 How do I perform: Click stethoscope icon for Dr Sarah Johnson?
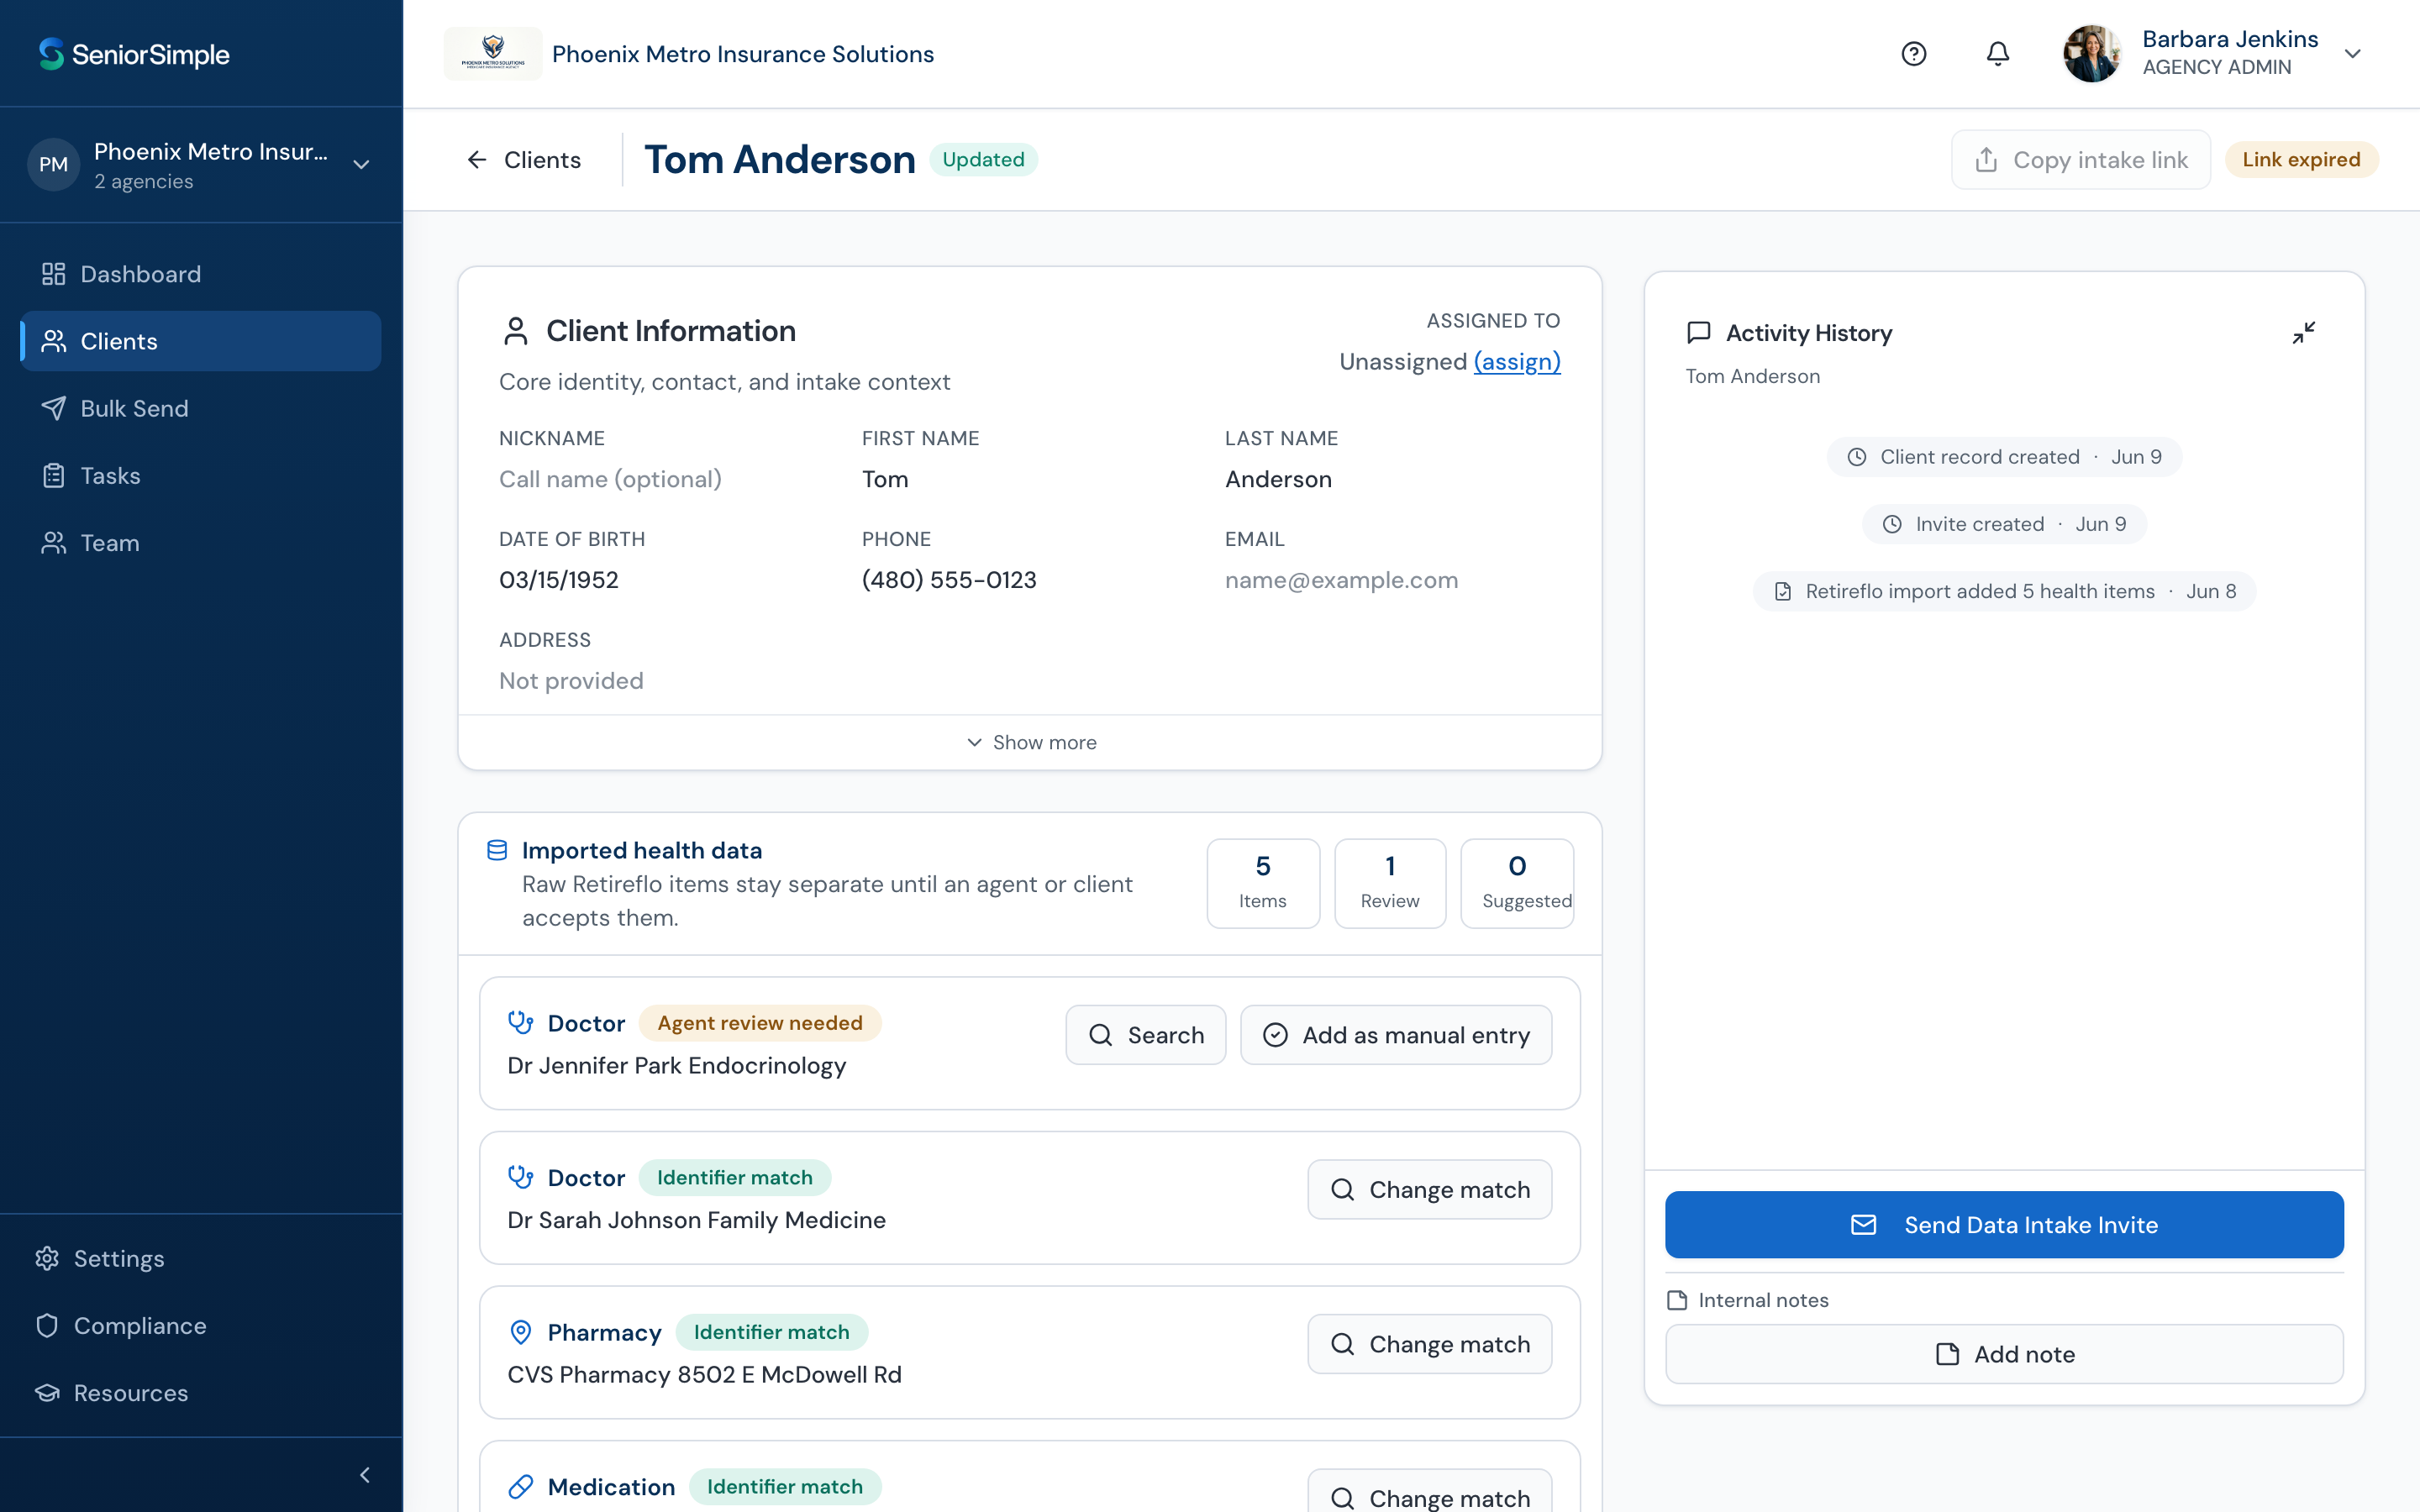pyautogui.click(x=520, y=1177)
